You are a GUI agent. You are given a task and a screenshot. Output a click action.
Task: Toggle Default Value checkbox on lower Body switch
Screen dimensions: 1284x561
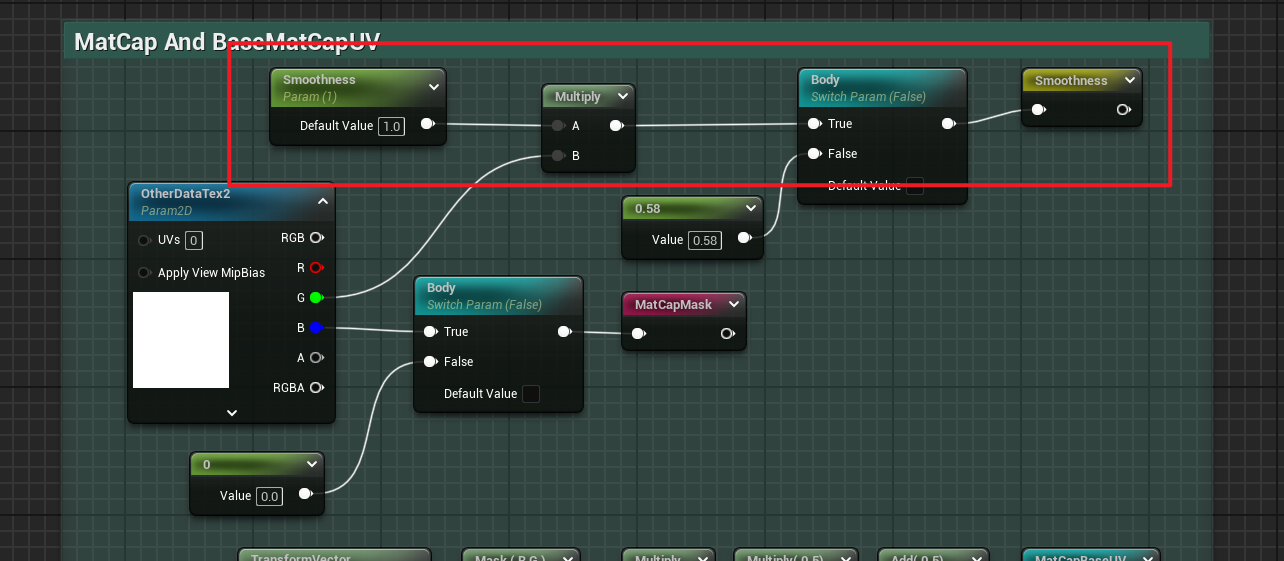(x=531, y=394)
